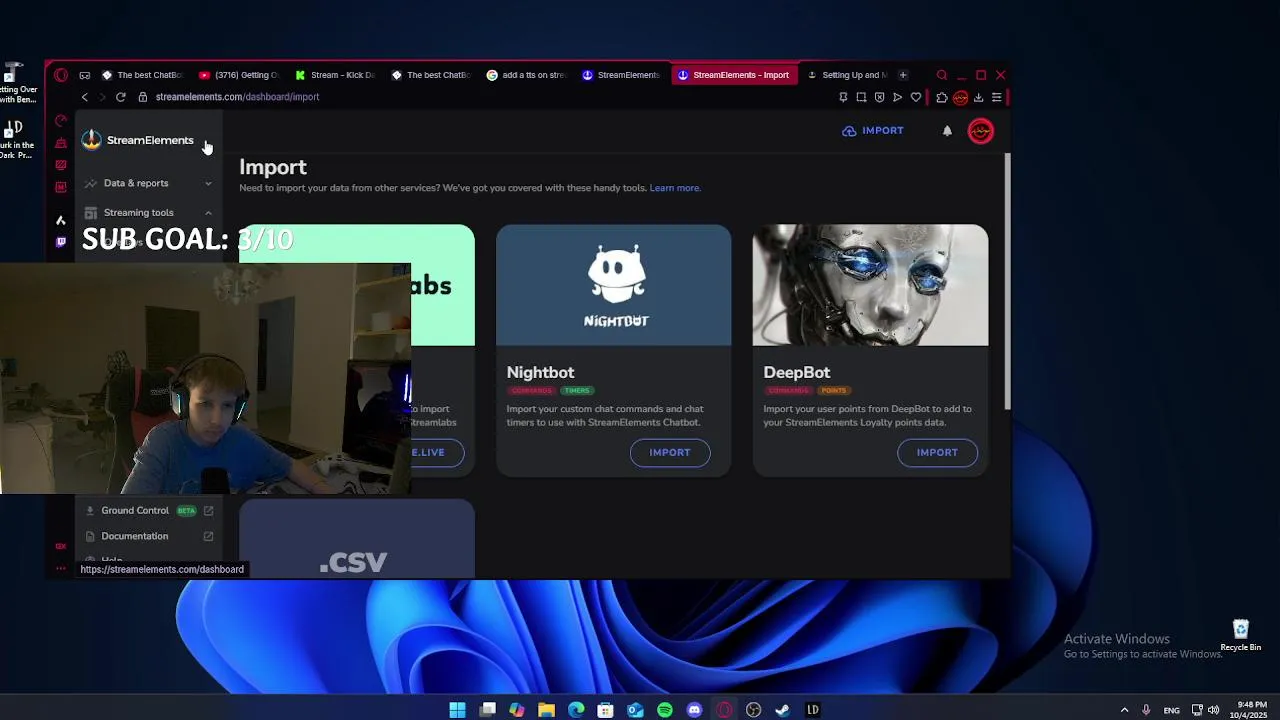1280x720 pixels.
Task: Open Opera easy setup menu icon
Action: pos(997,97)
